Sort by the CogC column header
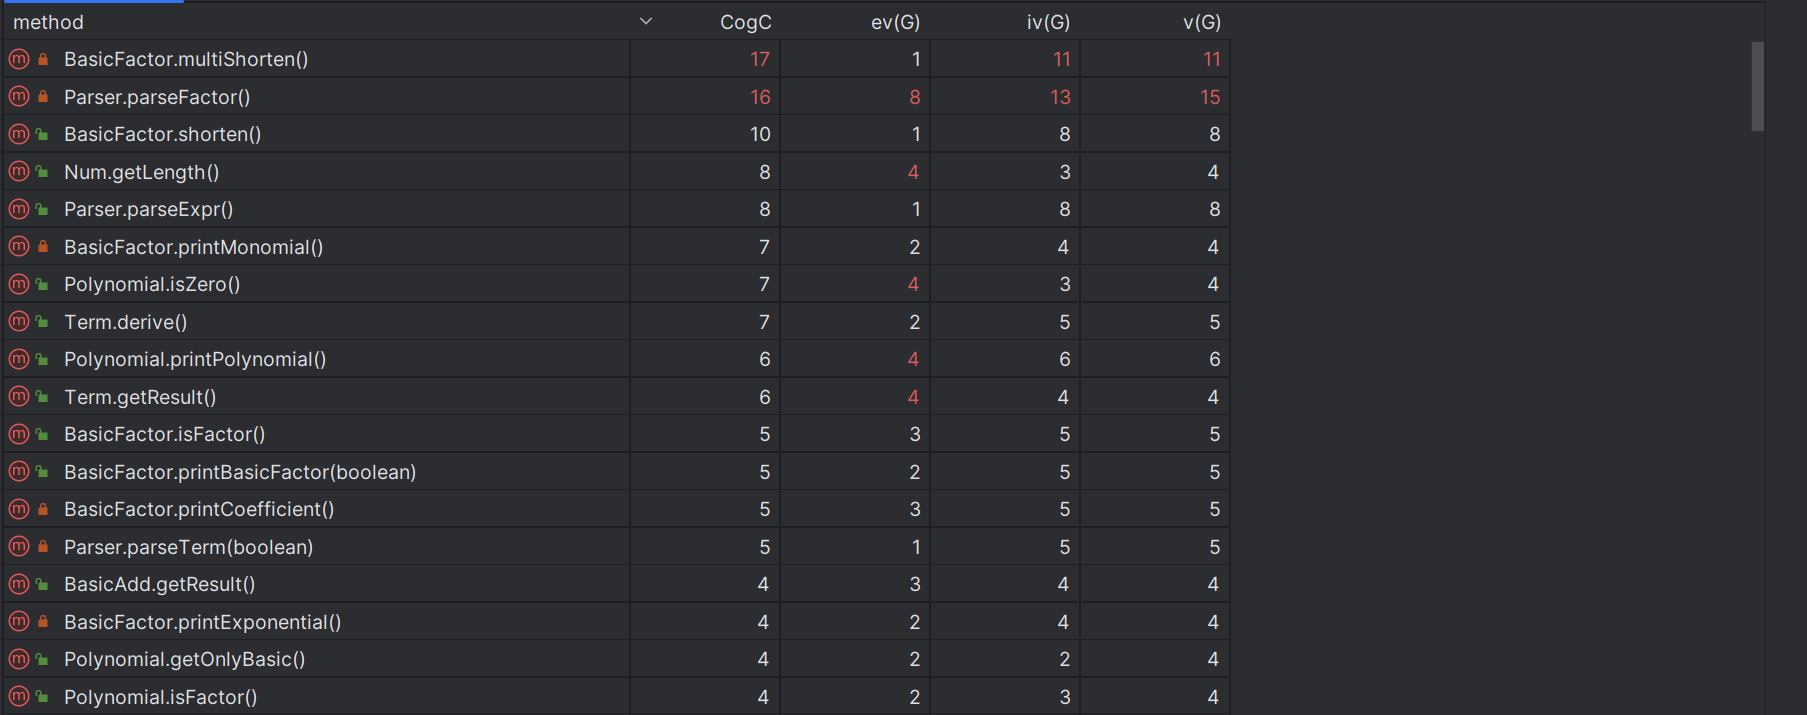 [x=745, y=22]
